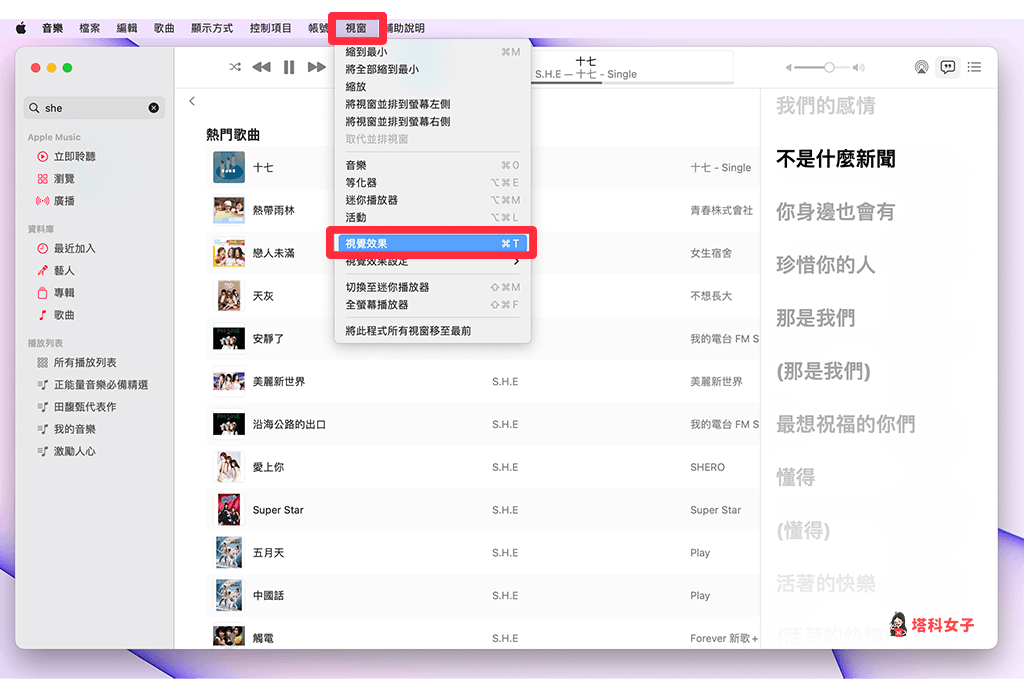Open 廣播 in the sidebar
Screen dimensions: 1024x699
(x=64, y=201)
